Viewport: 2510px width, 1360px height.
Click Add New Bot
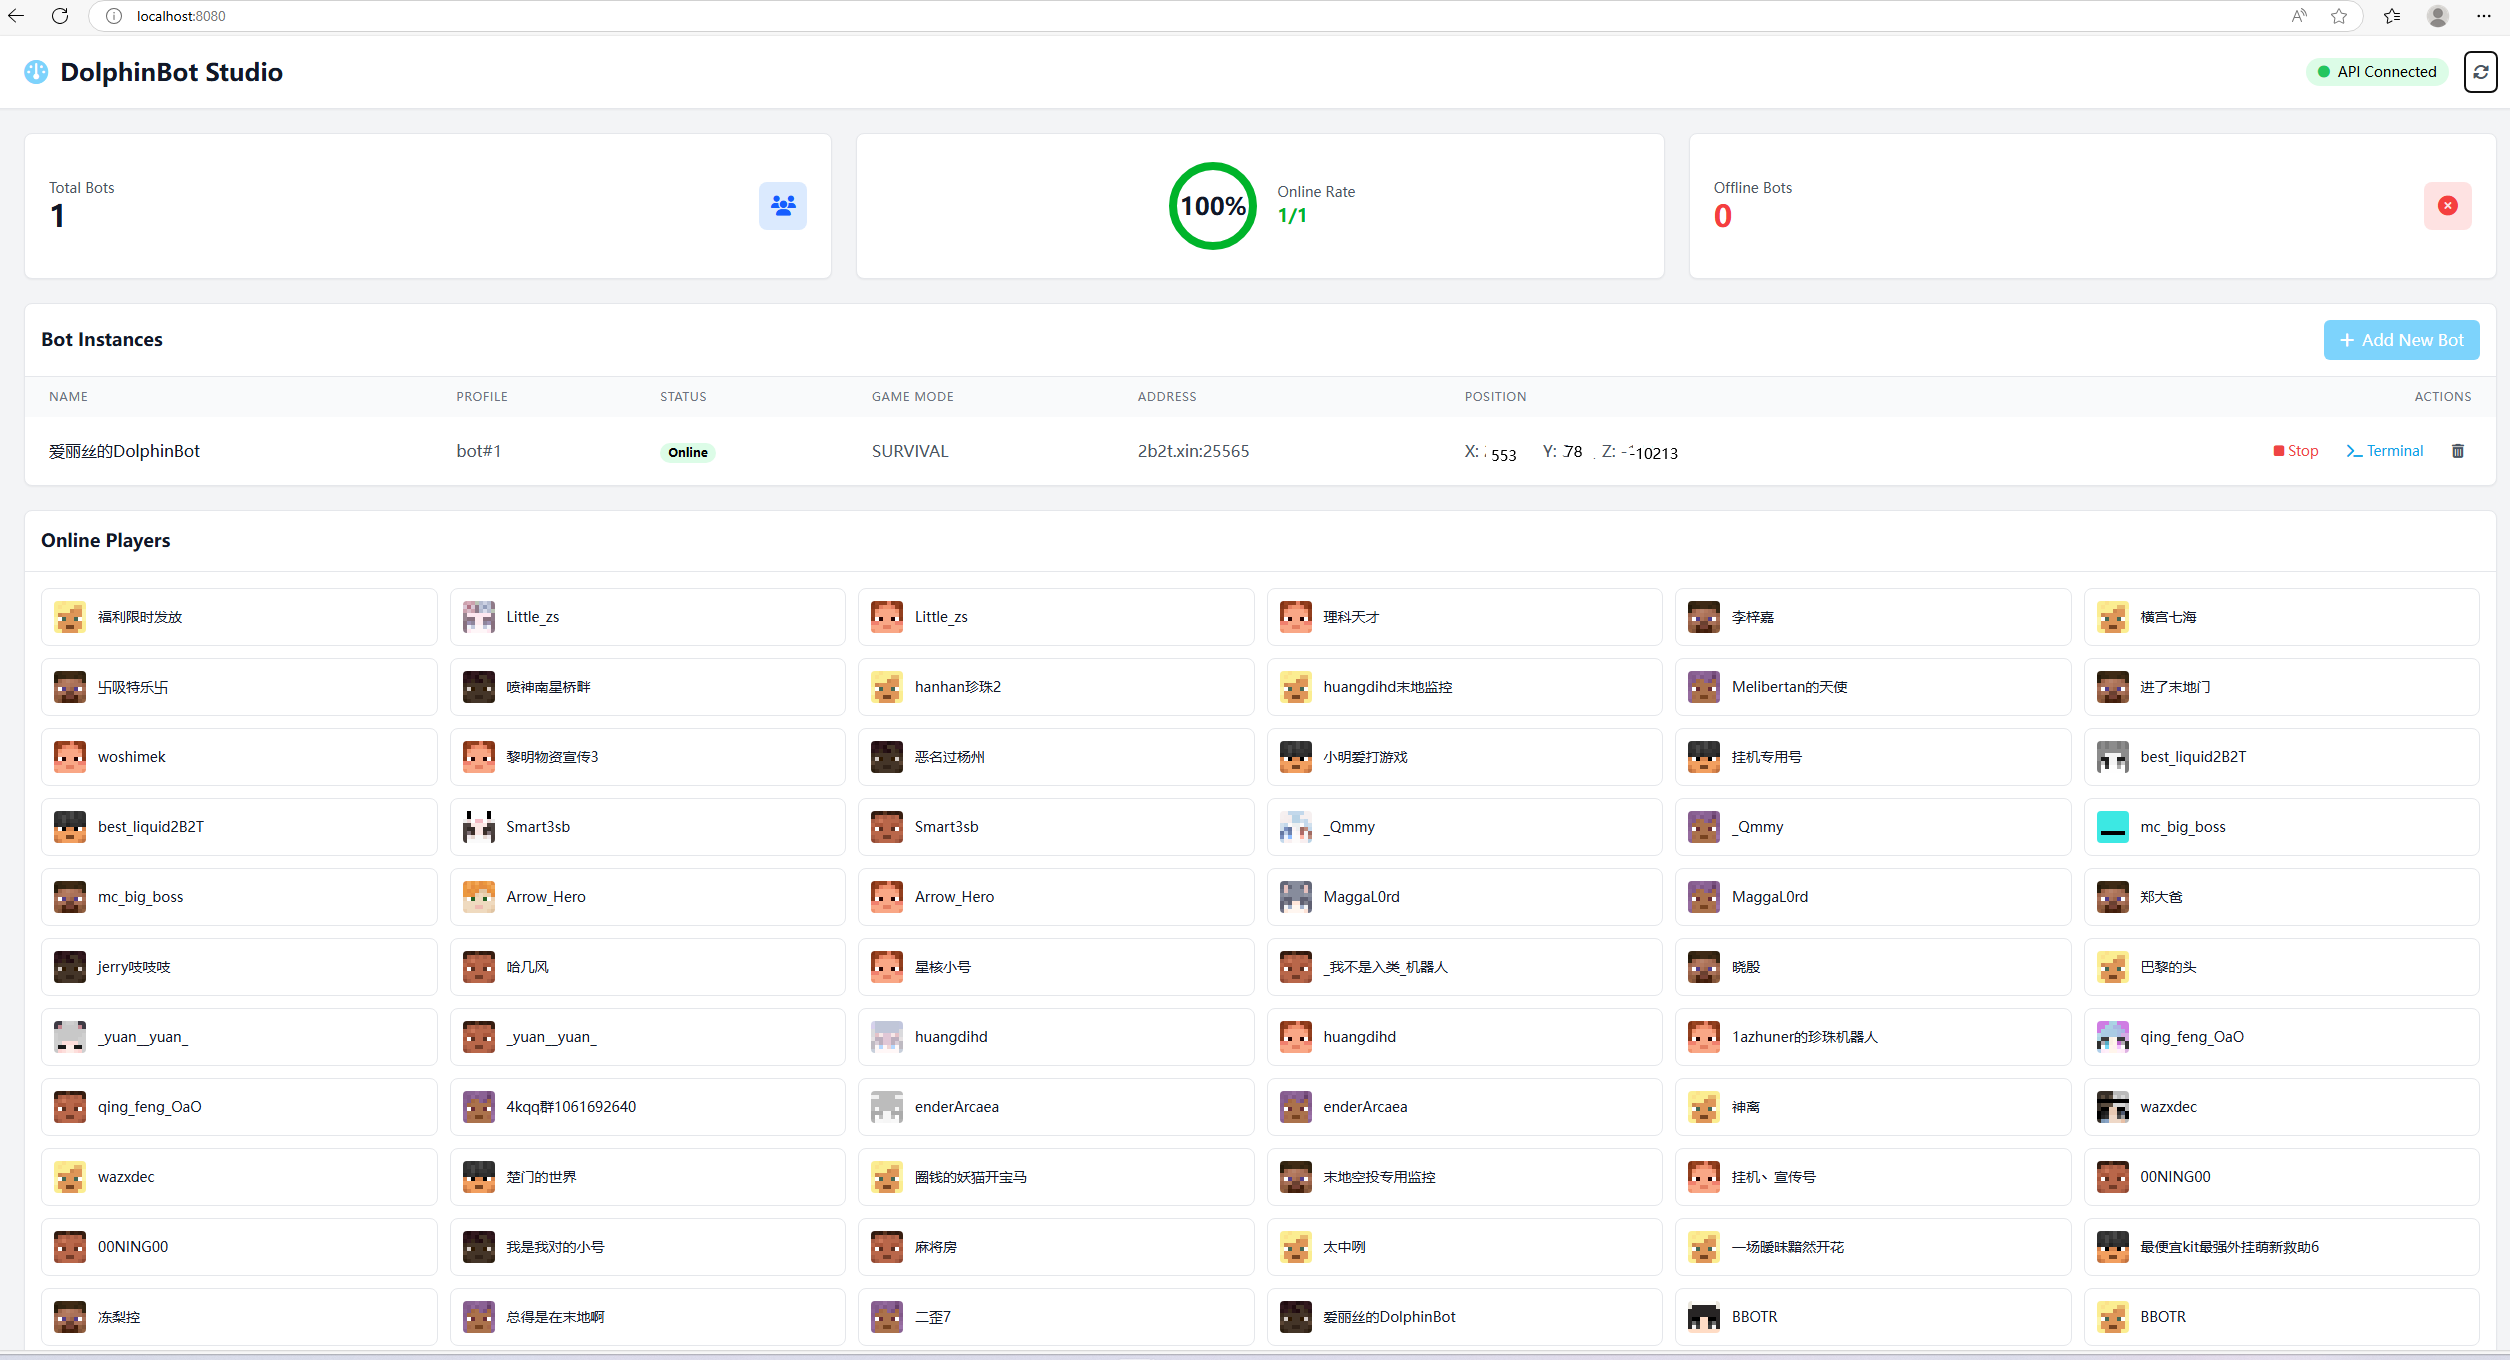(2401, 340)
